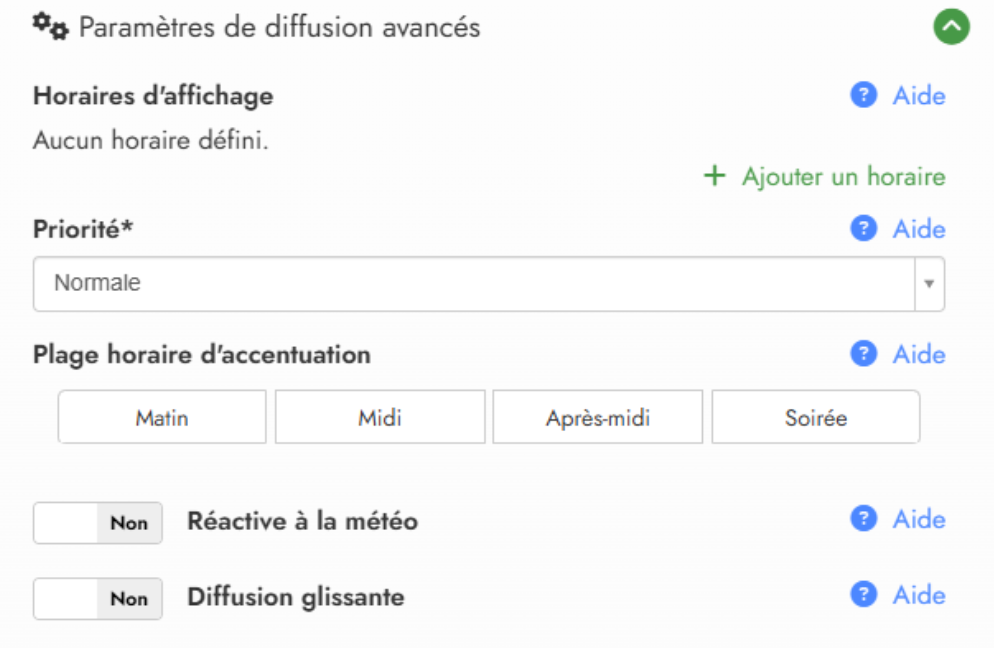The height and width of the screenshot is (648, 994).
Task: Click the plus icon to add a schedule
Action: pyautogui.click(x=714, y=177)
